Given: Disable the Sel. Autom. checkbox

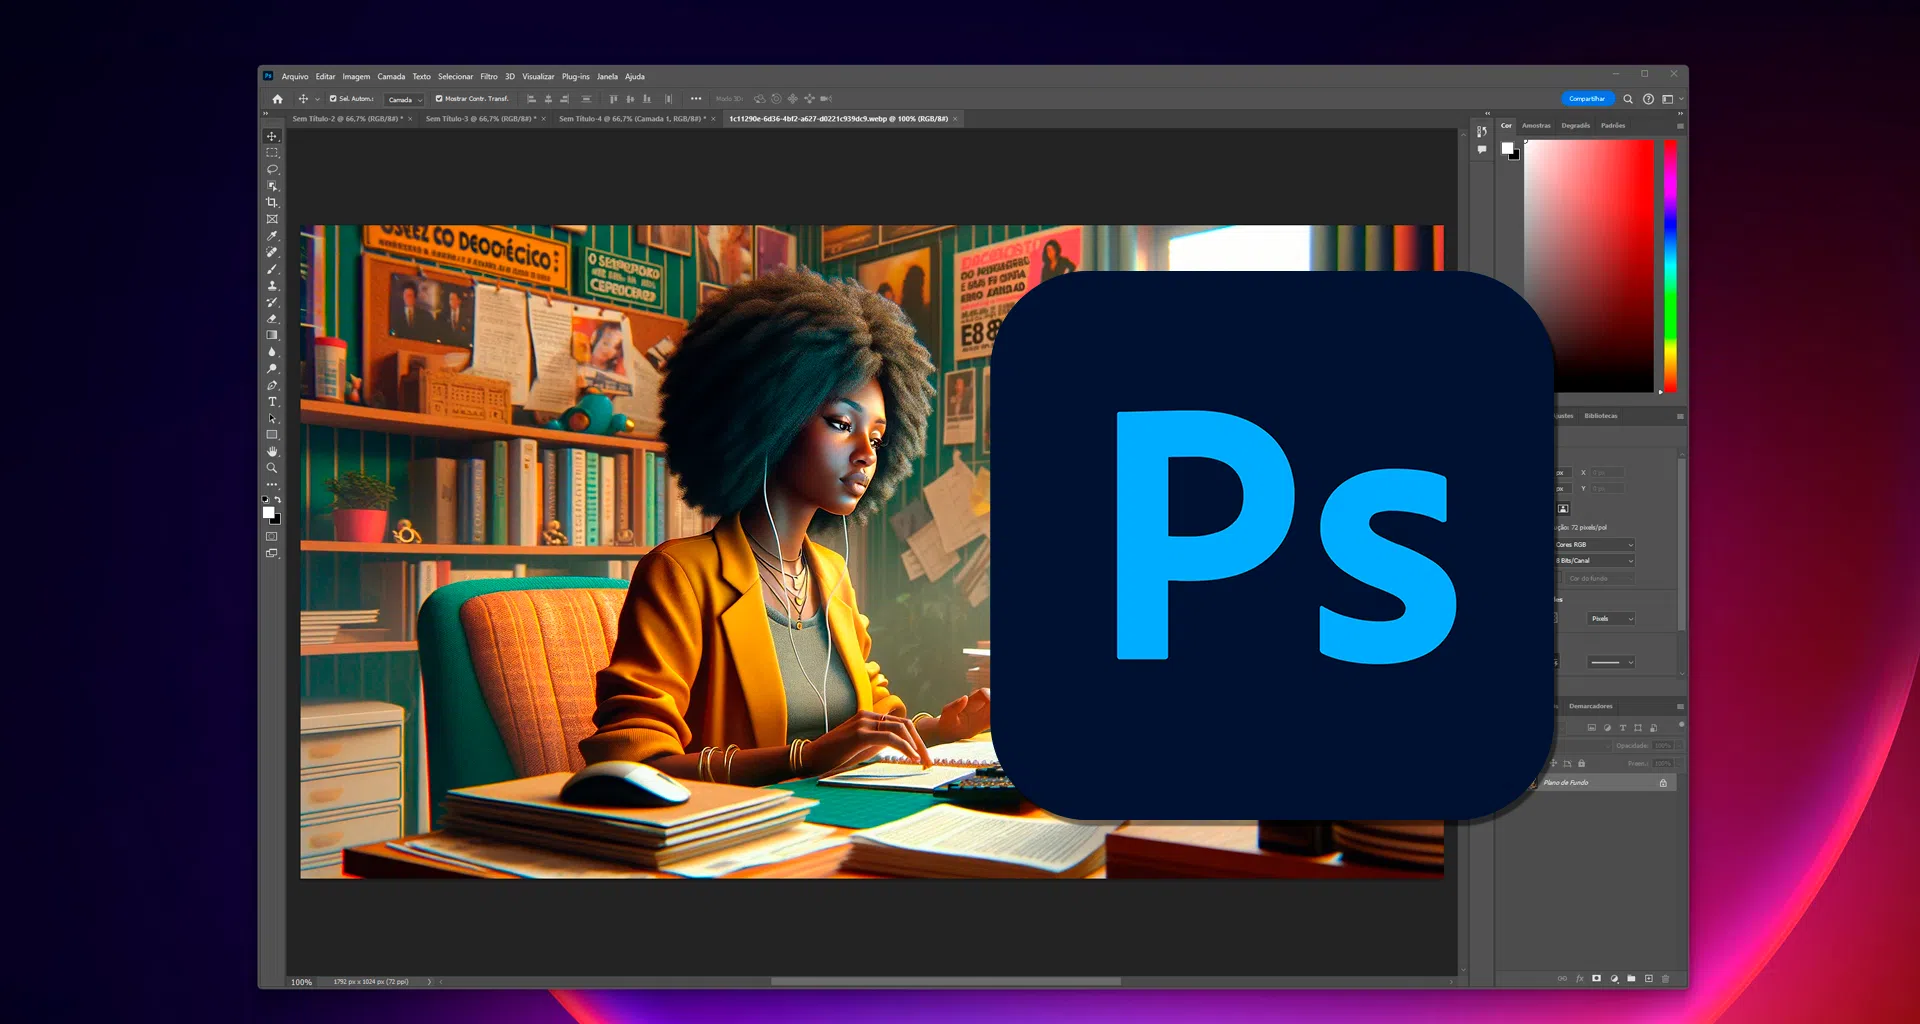Looking at the screenshot, I should (x=333, y=99).
